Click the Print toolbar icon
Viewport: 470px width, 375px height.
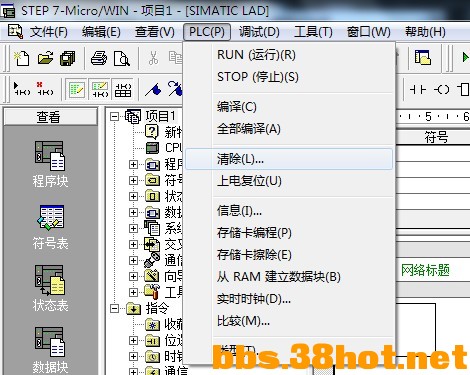coord(99,58)
